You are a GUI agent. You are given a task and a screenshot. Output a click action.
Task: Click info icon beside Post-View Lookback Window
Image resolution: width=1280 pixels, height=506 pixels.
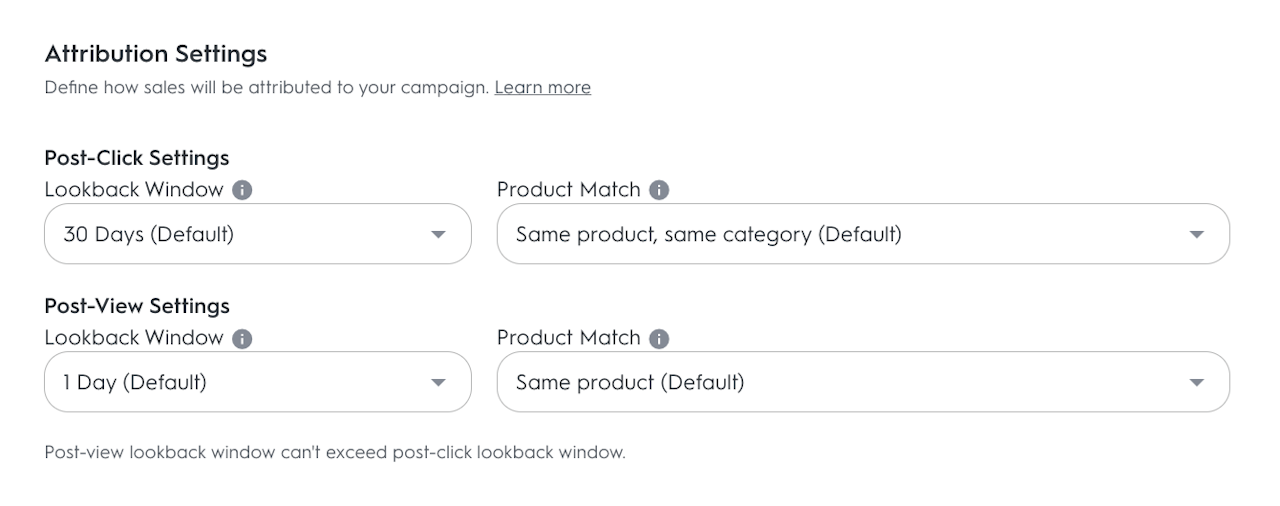pos(242,338)
